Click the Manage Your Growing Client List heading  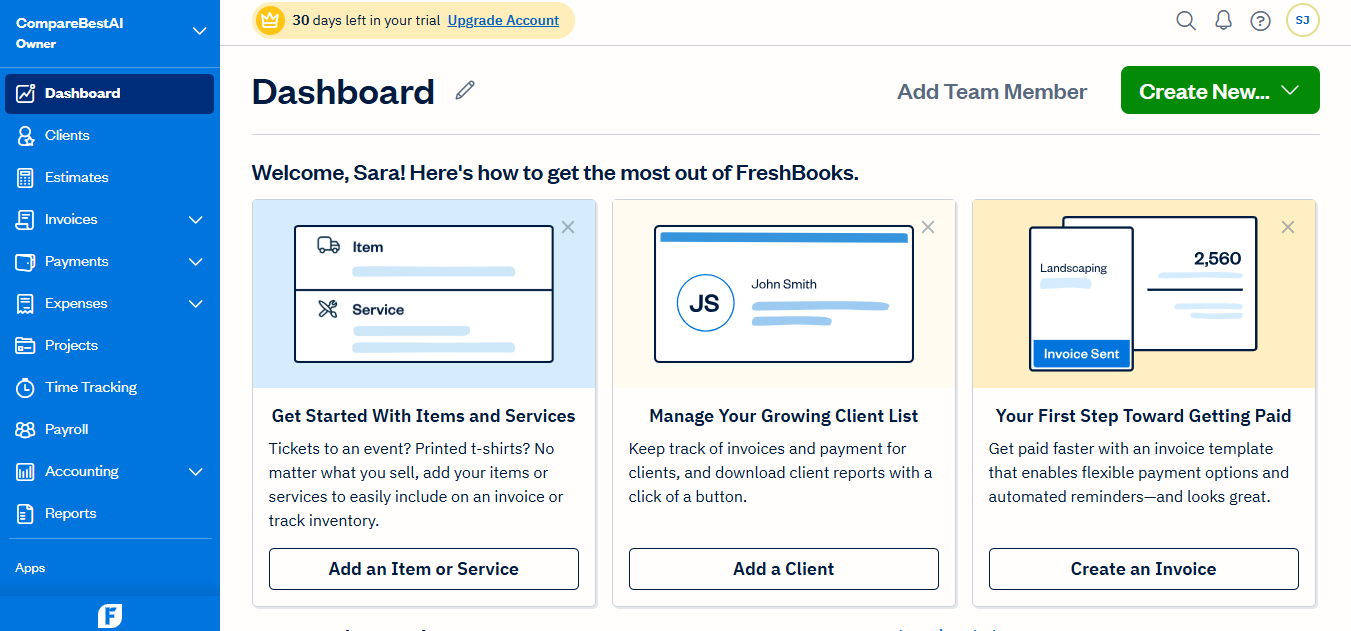(x=784, y=416)
